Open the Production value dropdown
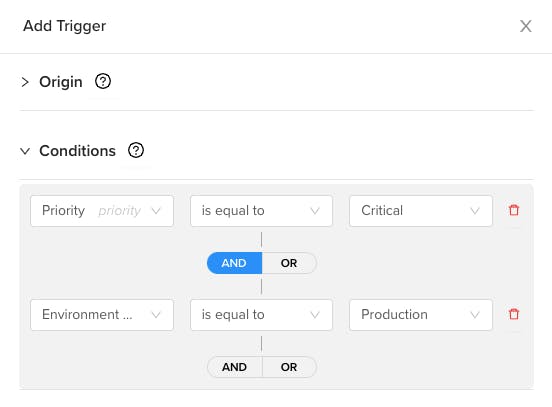Viewport: 552px width, 407px height. (x=421, y=315)
